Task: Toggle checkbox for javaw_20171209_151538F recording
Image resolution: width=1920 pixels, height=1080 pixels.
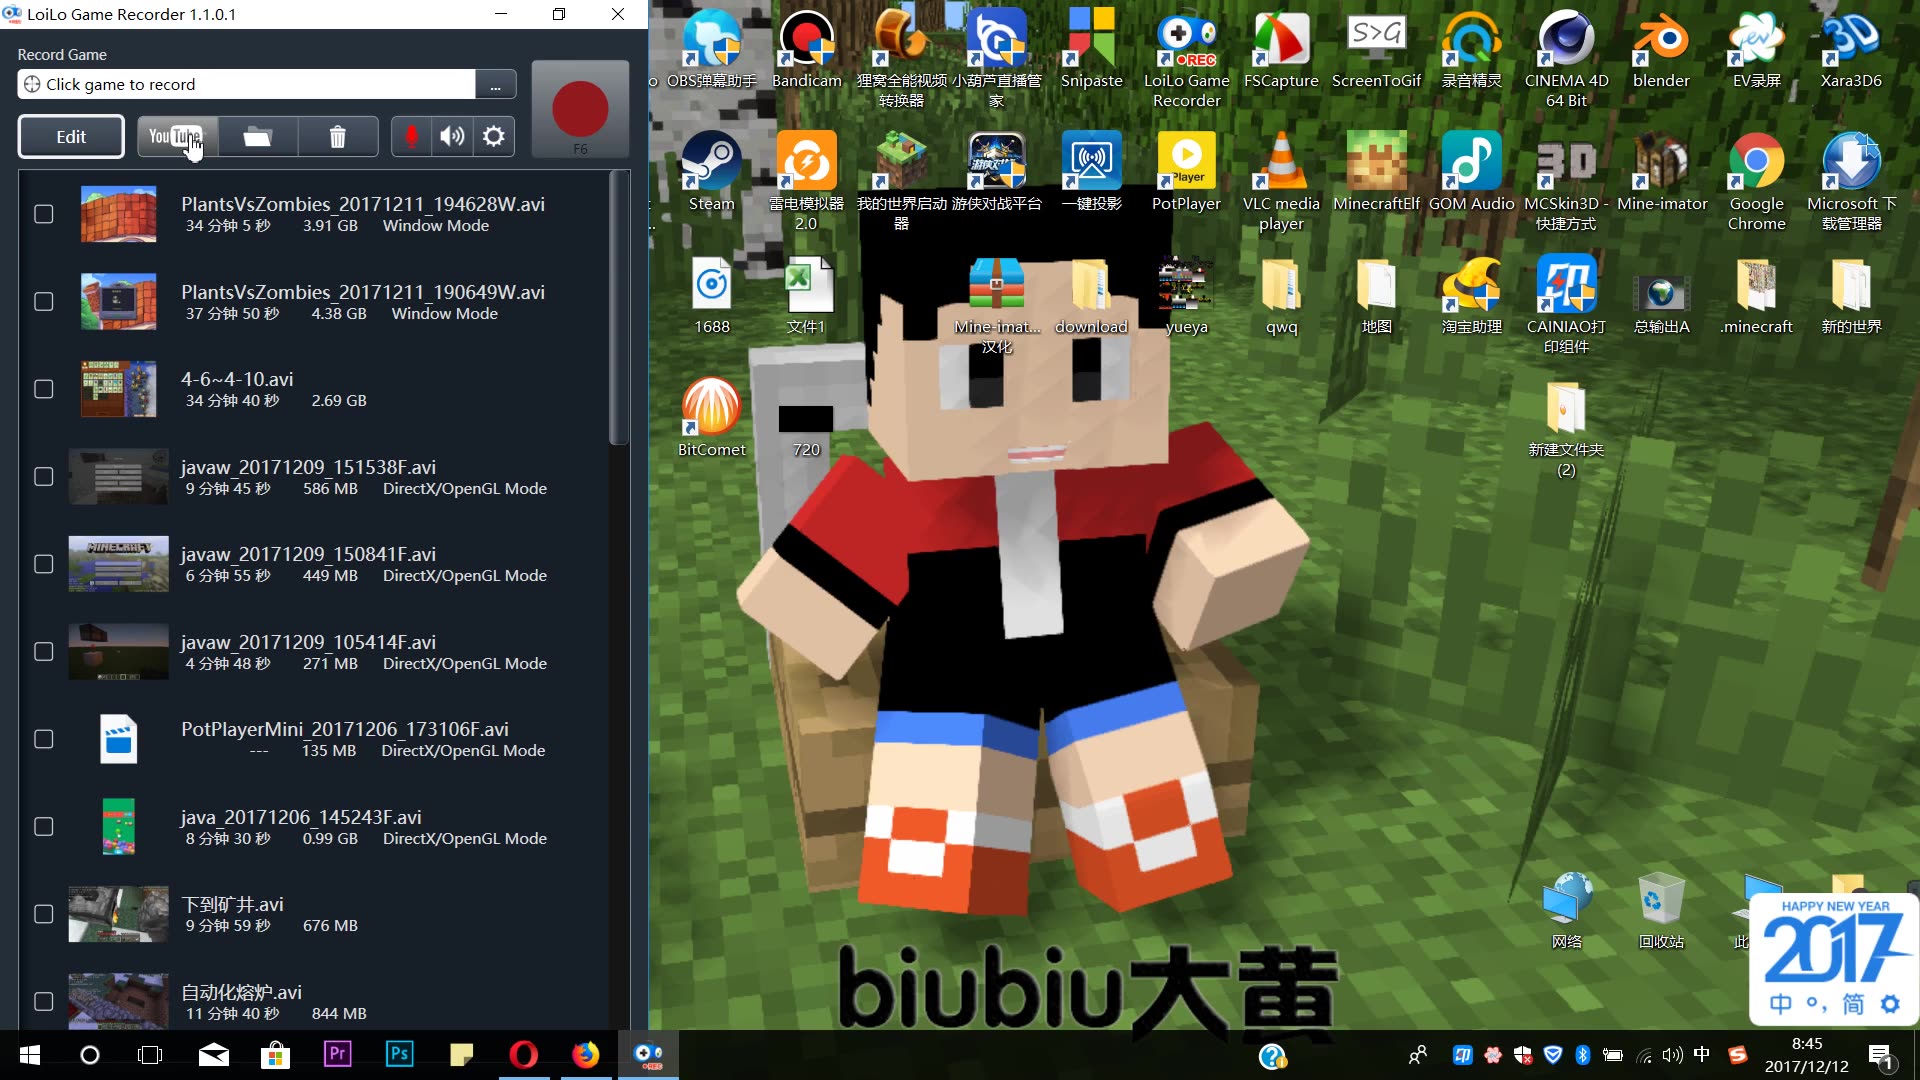Action: (x=44, y=477)
